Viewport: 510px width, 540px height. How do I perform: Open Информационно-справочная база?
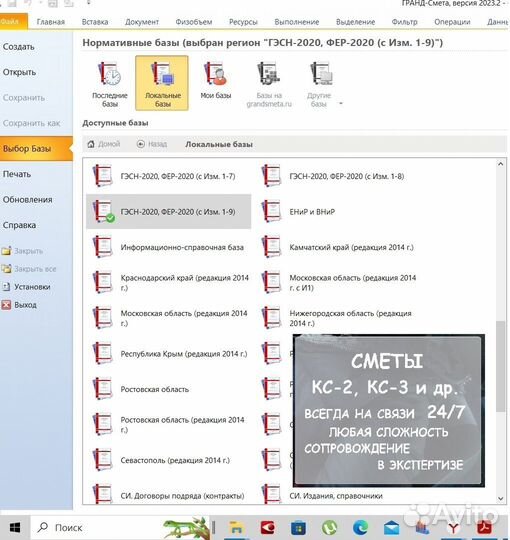[x=169, y=247]
